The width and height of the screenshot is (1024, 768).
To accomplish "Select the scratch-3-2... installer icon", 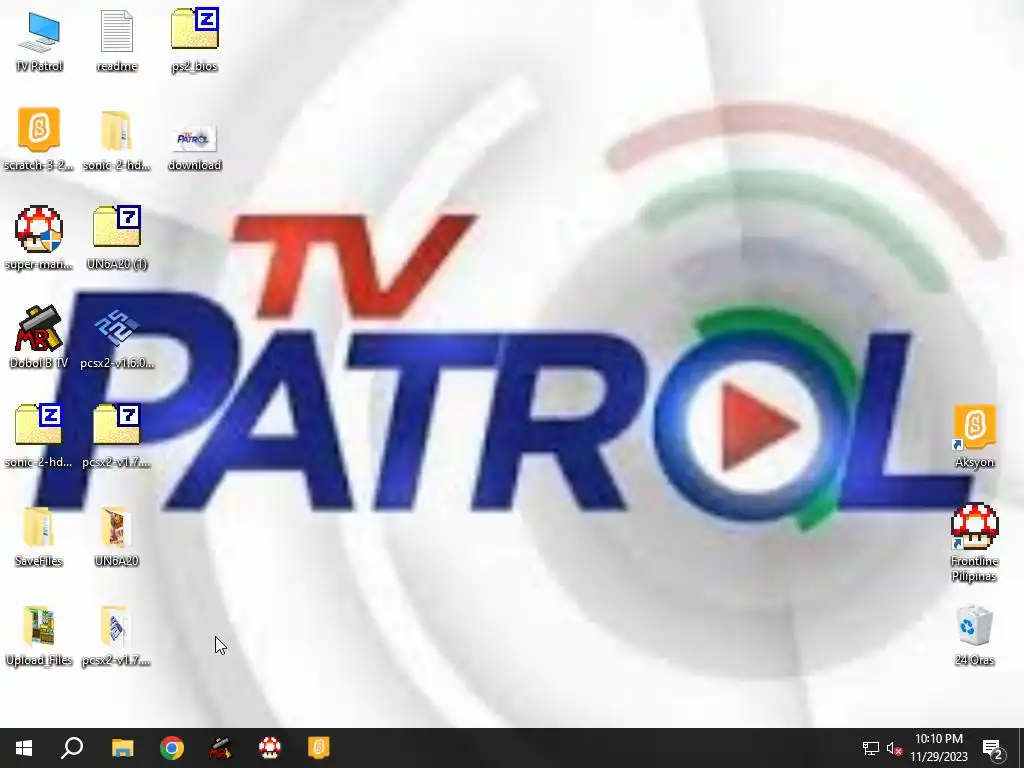I will pyautogui.click(x=39, y=138).
